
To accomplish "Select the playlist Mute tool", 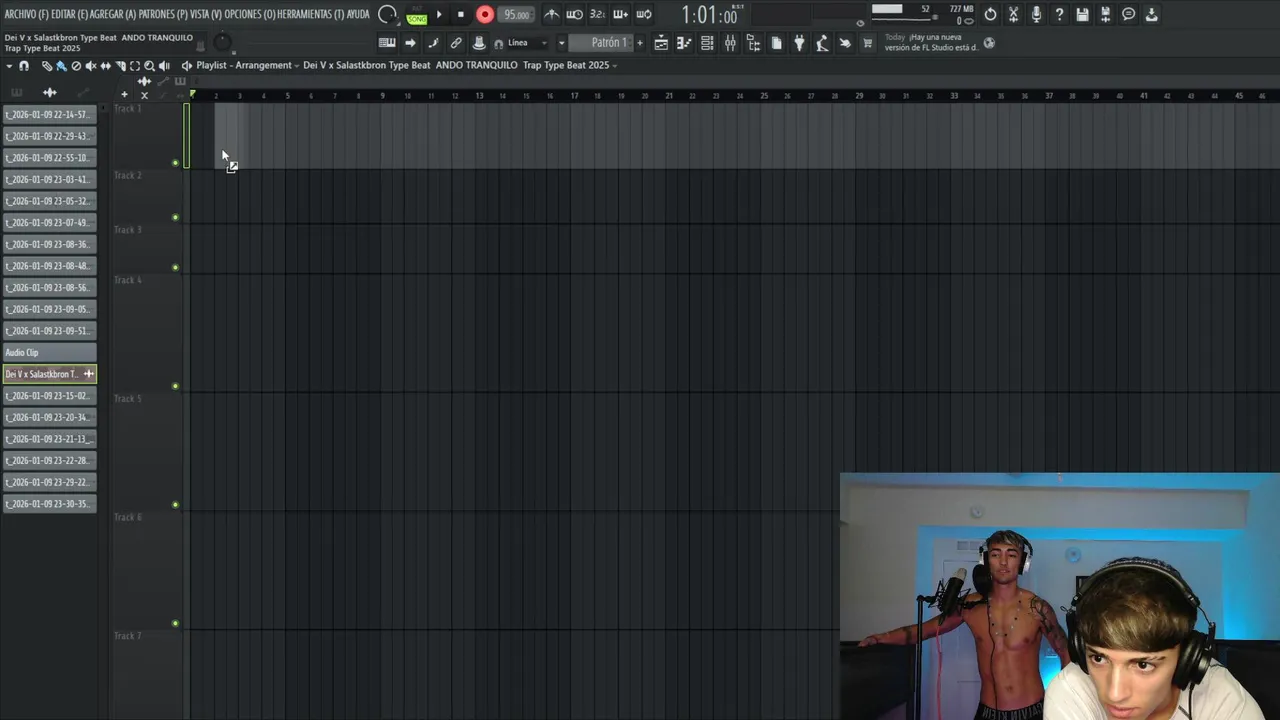I will [x=91, y=66].
